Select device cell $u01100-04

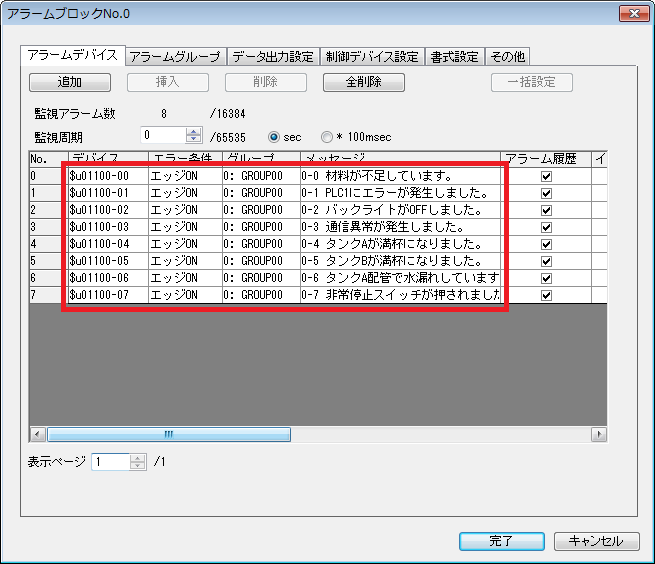tap(107, 244)
